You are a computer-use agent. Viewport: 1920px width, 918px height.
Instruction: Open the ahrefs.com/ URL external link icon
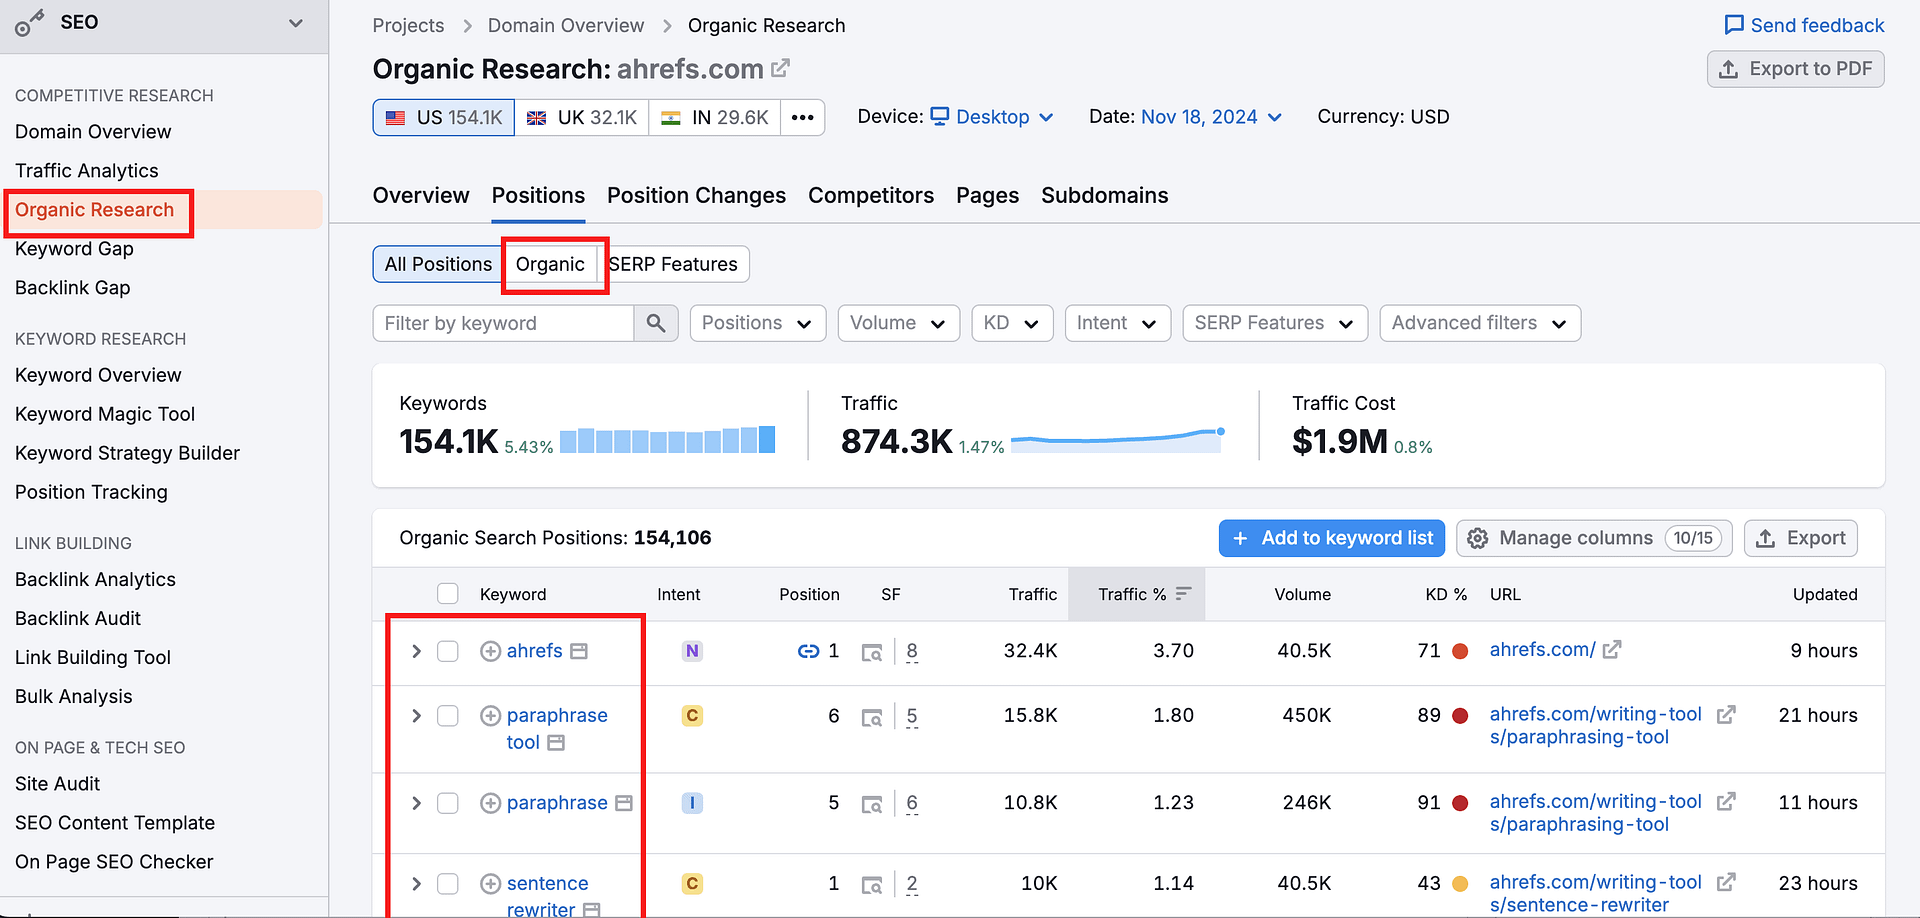(x=1611, y=650)
